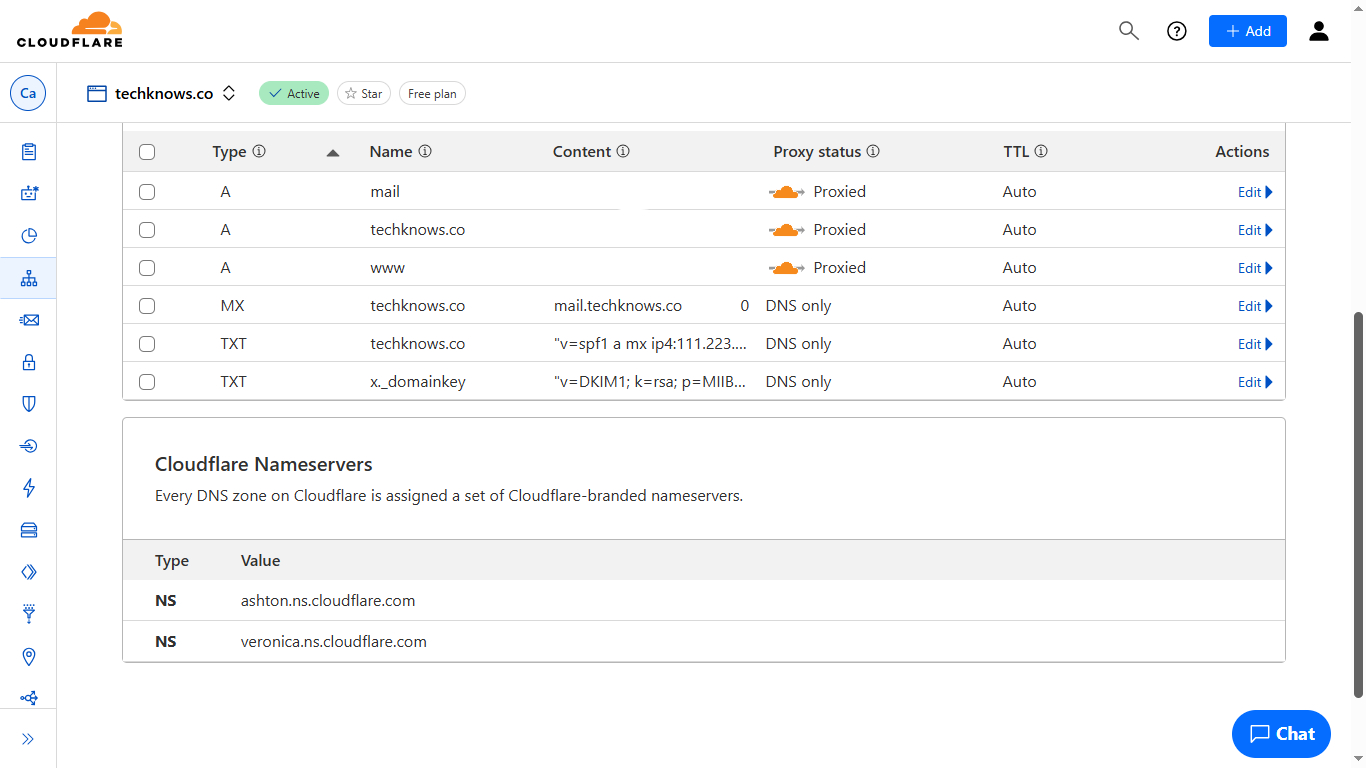This screenshot has height=768, width=1366.
Task: Click the Ca account avatar
Action: tap(28, 93)
